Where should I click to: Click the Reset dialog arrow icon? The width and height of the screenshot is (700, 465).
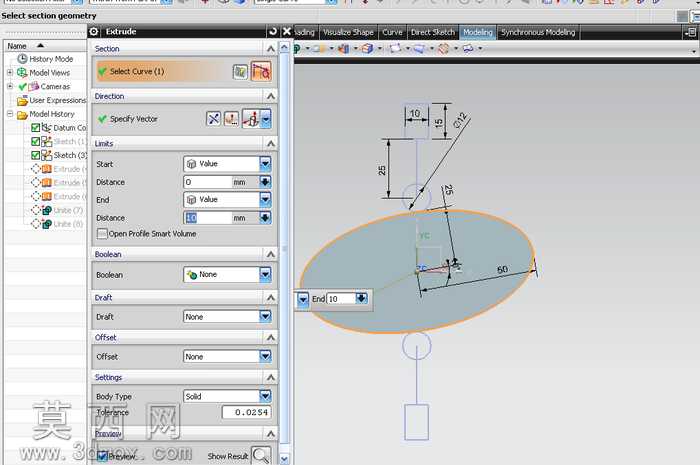point(273,32)
